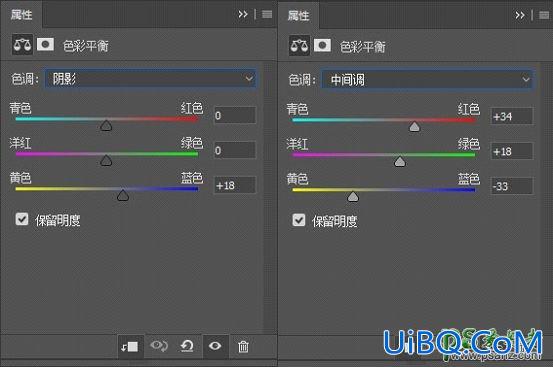Select layer mask icon in Shadows panel
The height and width of the screenshot is (367, 553).
pyautogui.click(x=45, y=44)
